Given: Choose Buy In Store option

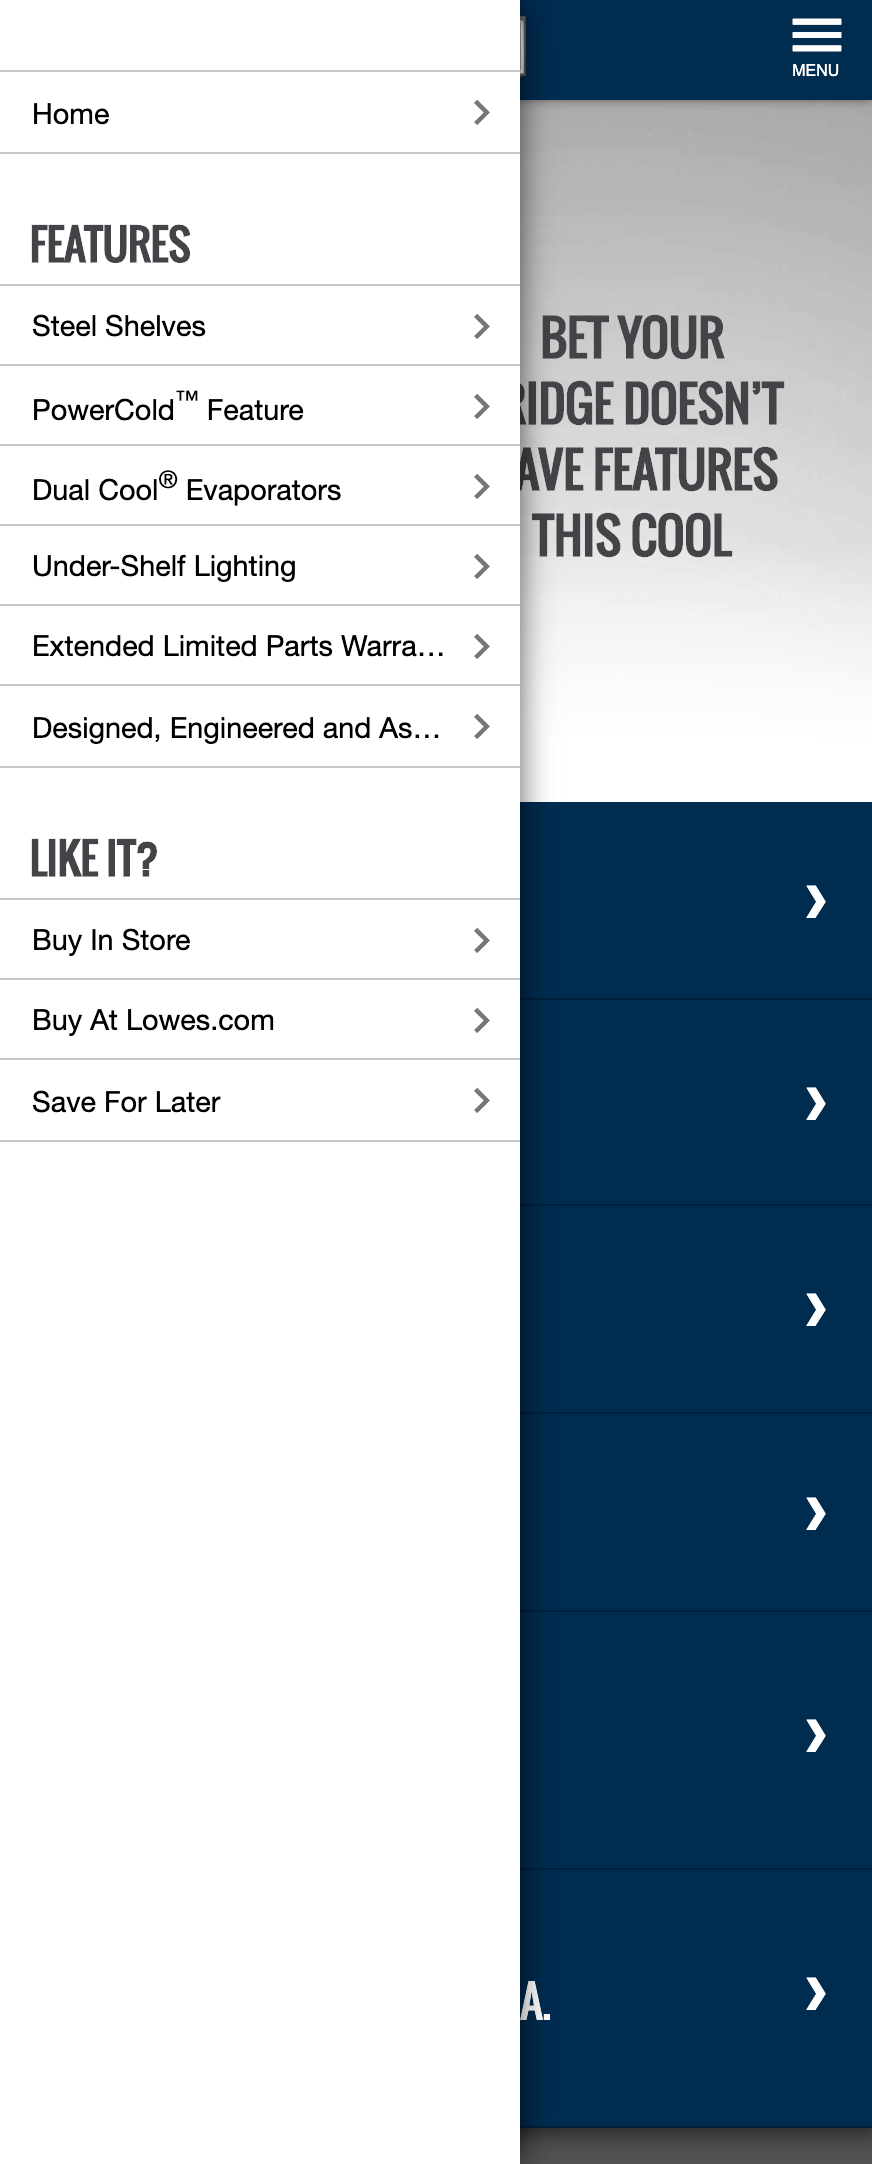Looking at the screenshot, I should [260, 940].
